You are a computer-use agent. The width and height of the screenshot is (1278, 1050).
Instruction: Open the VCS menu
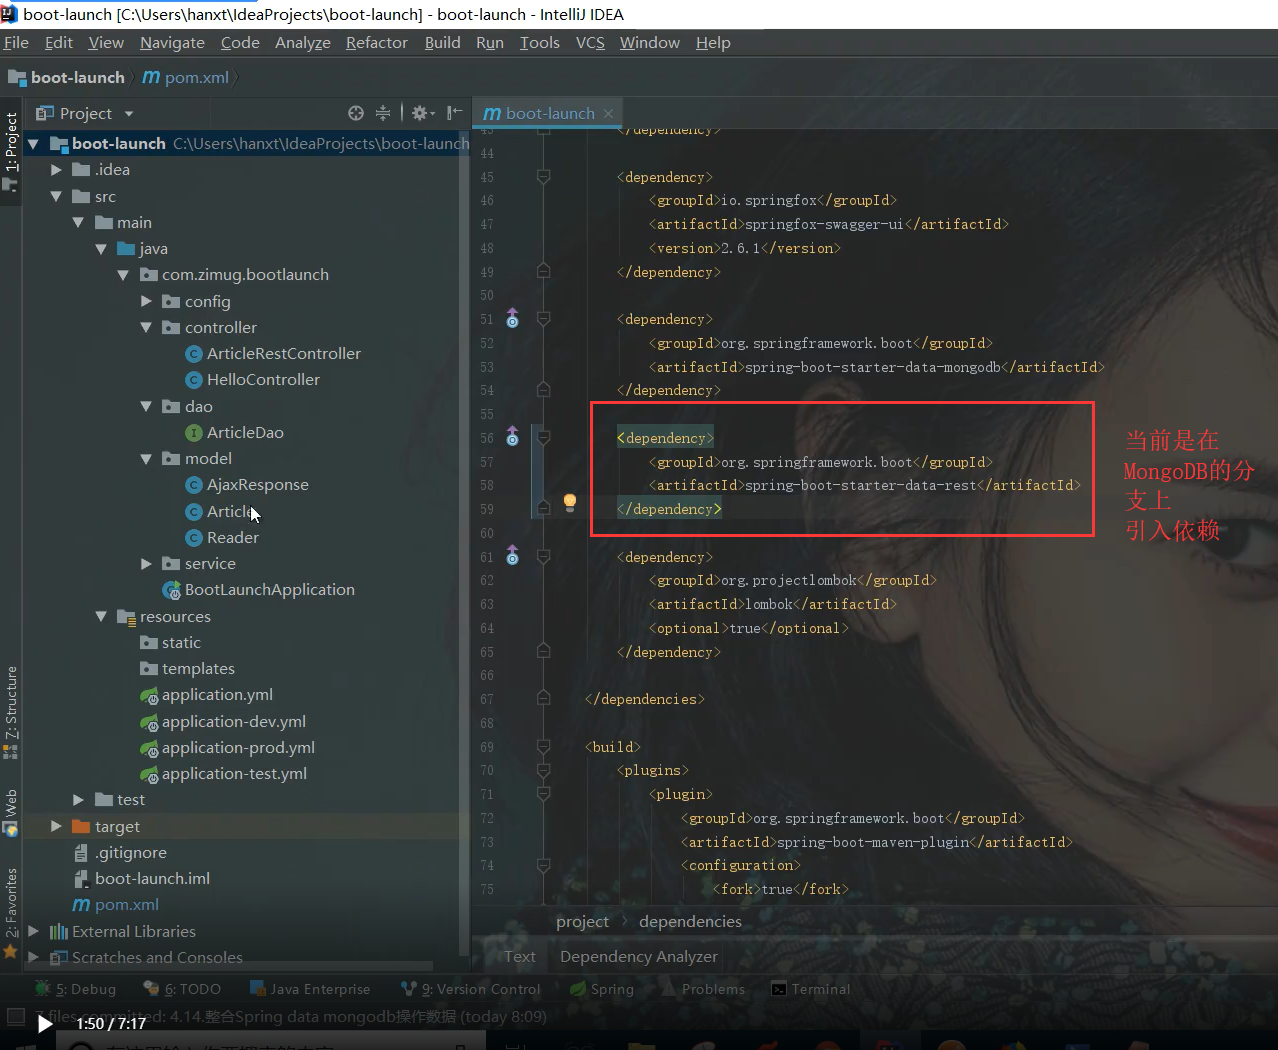(x=590, y=42)
